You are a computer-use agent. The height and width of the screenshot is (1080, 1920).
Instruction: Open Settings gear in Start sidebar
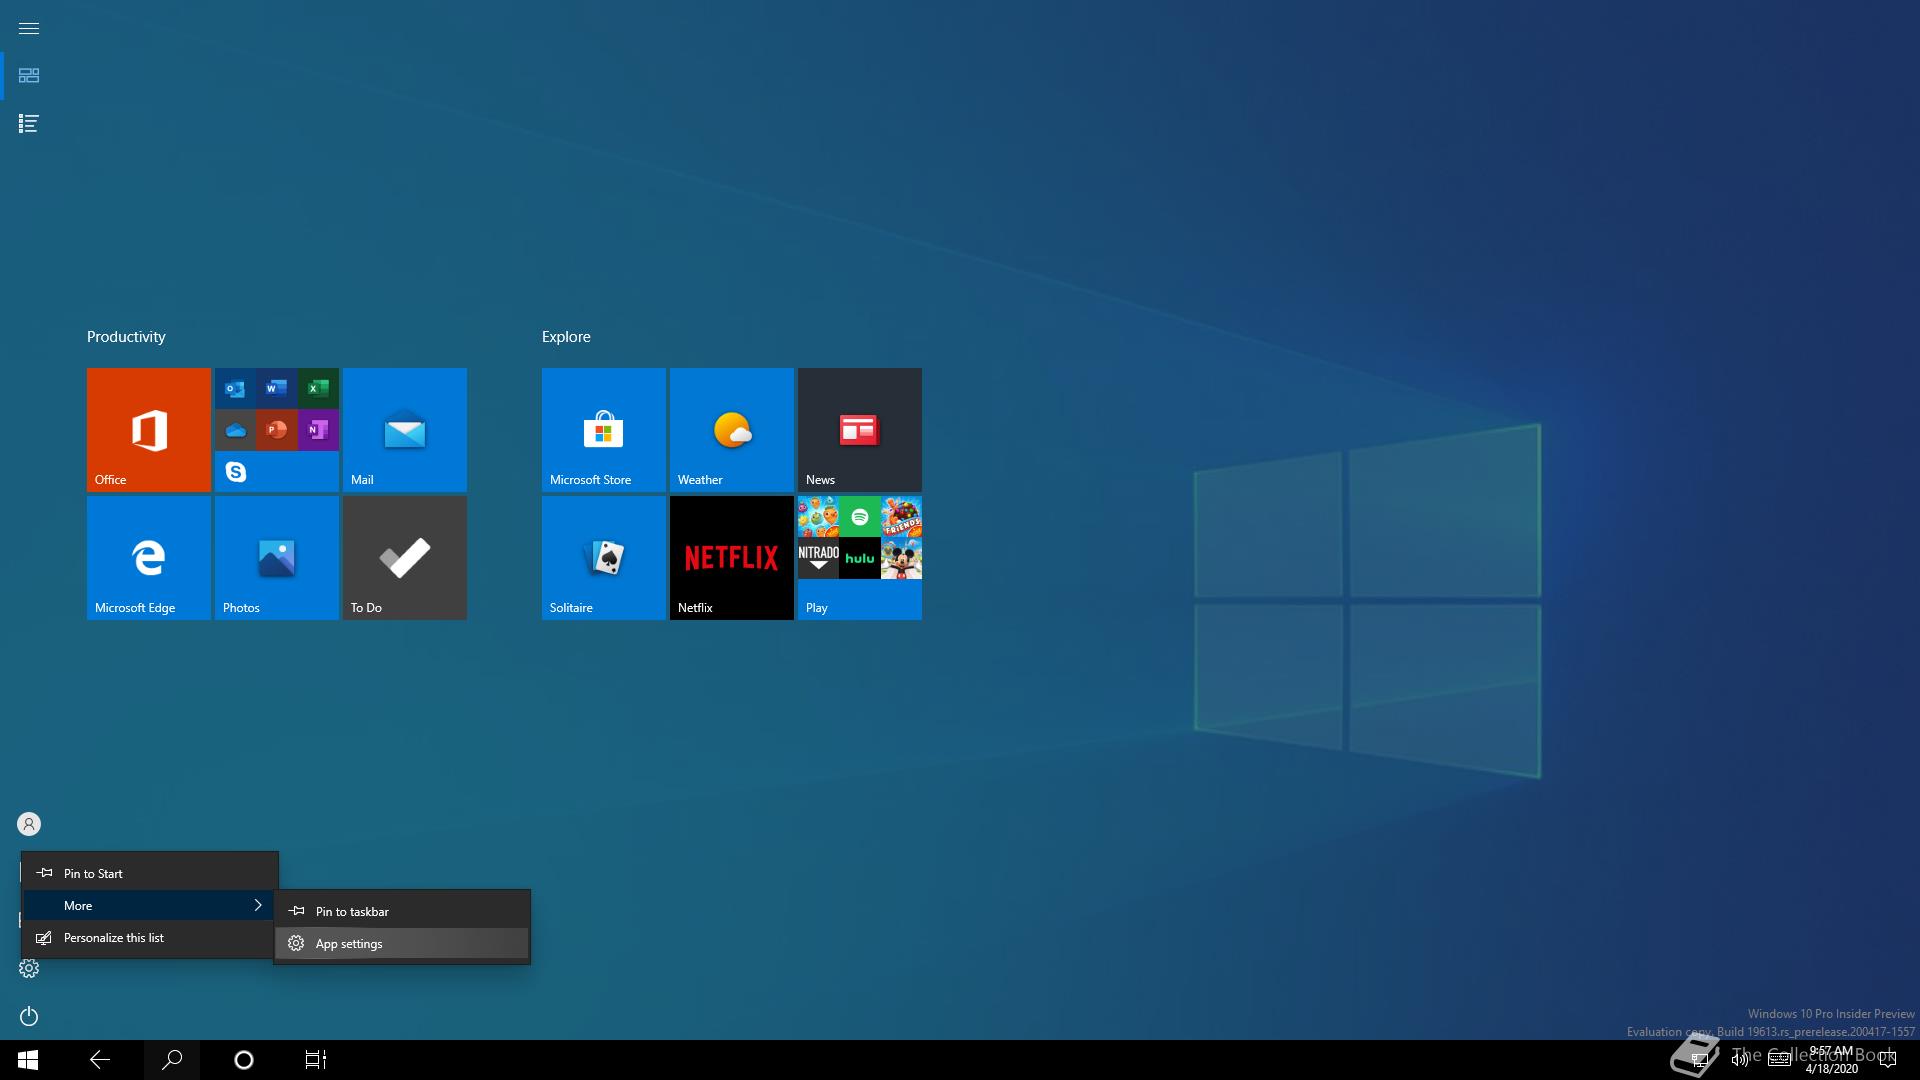coord(29,968)
